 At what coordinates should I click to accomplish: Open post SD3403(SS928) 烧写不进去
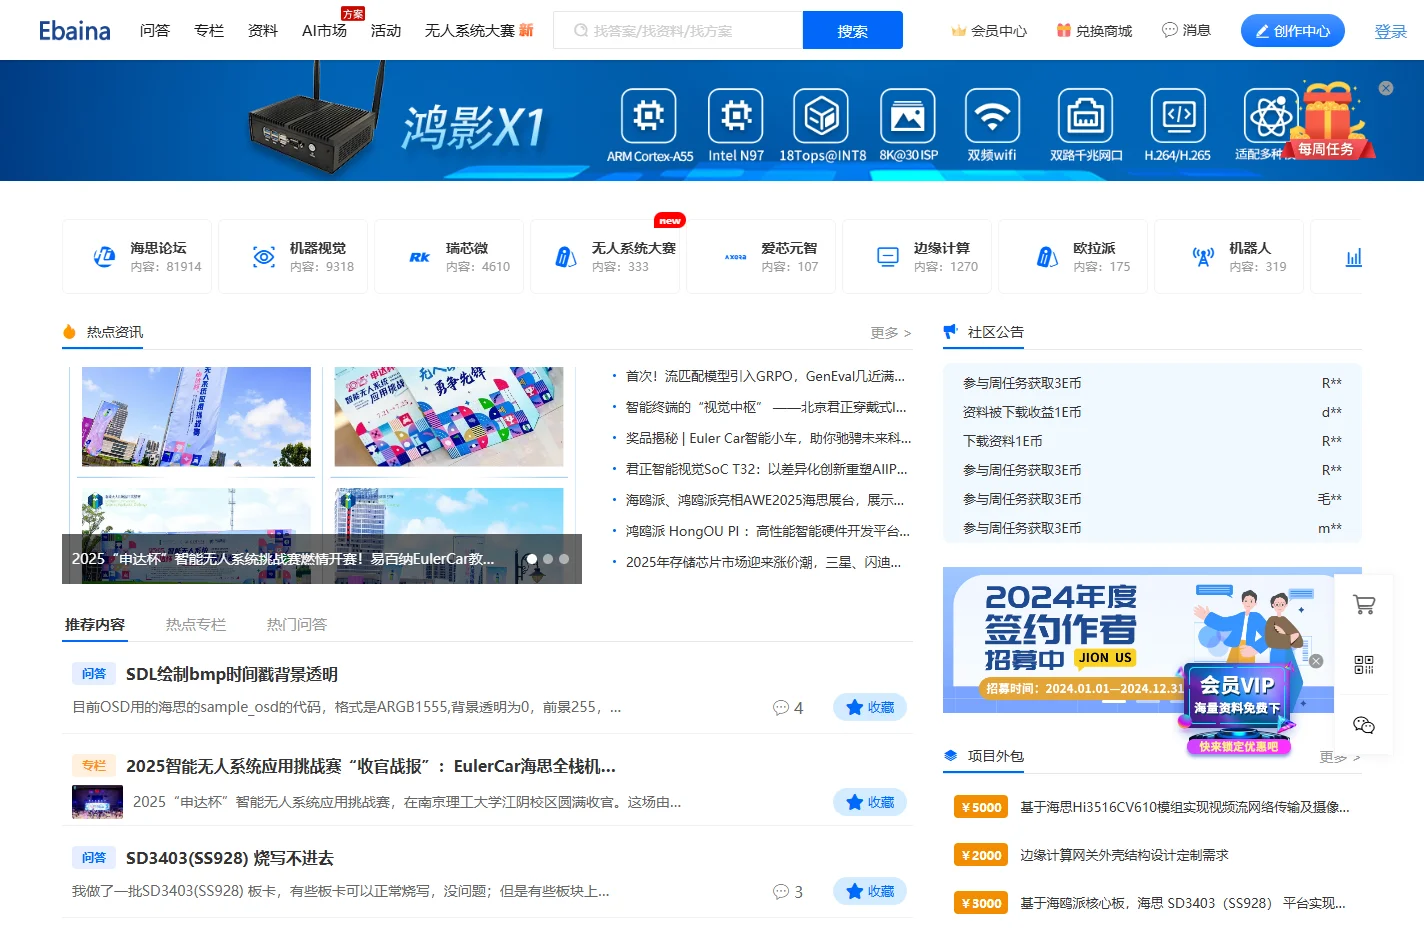click(230, 858)
